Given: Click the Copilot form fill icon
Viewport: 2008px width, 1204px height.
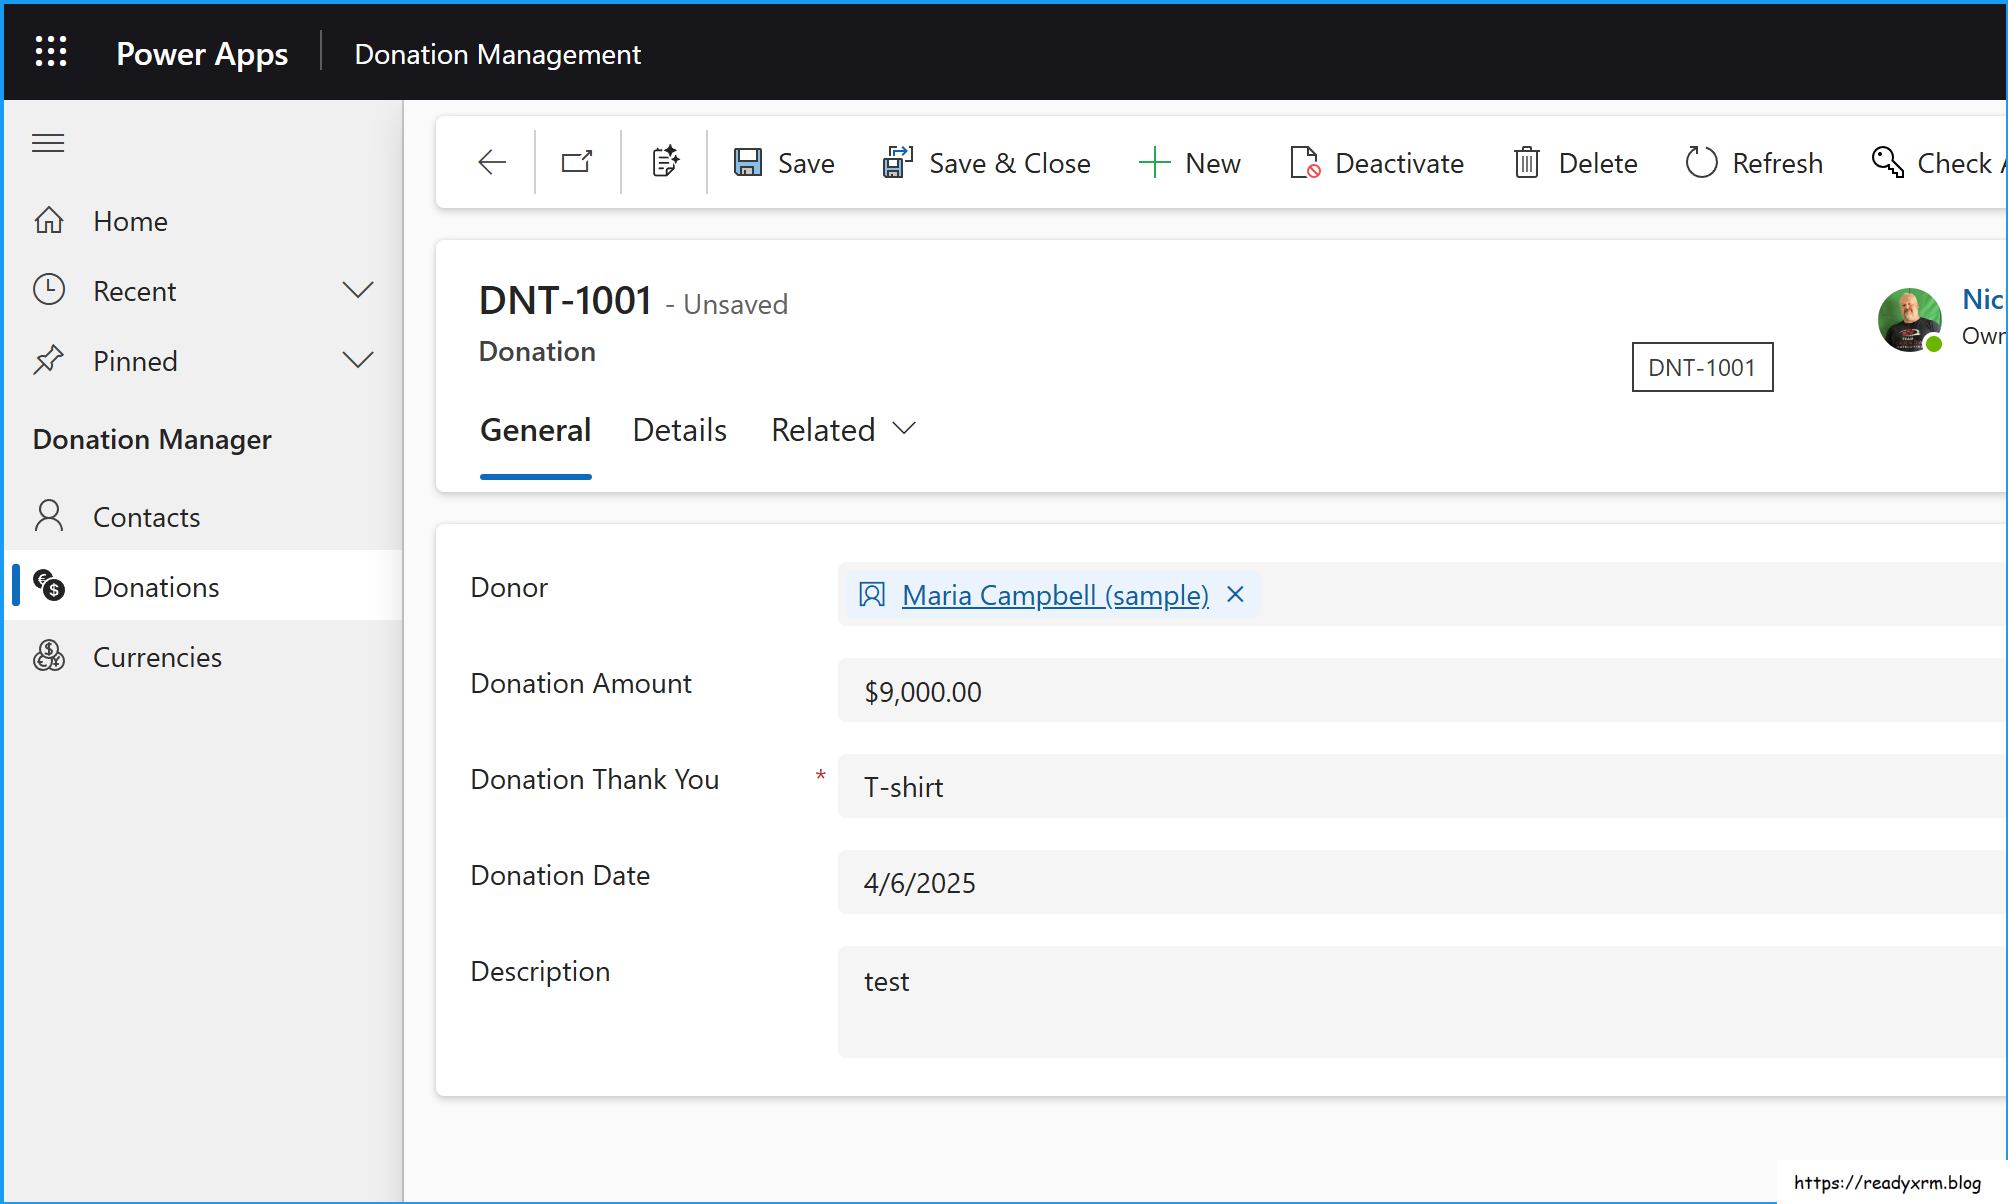Looking at the screenshot, I should 665,163.
